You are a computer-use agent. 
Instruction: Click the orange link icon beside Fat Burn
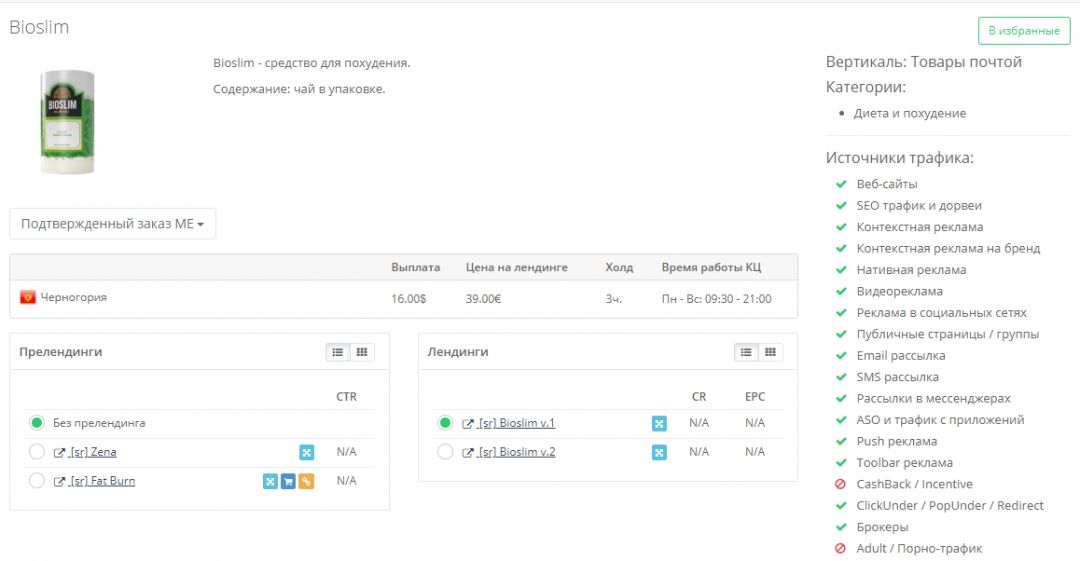(x=306, y=481)
